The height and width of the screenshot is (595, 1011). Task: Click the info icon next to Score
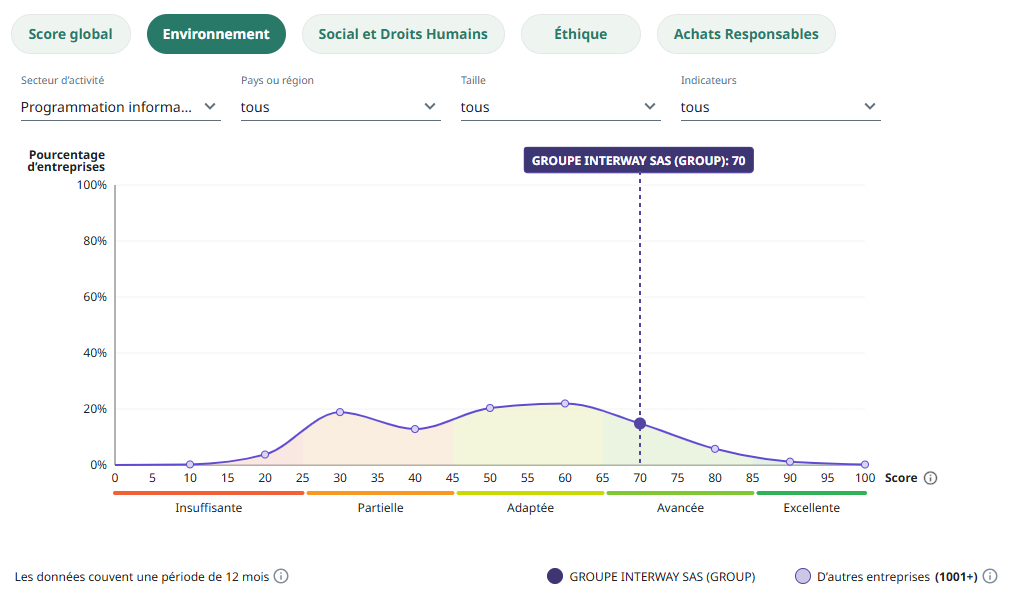[930, 478]
